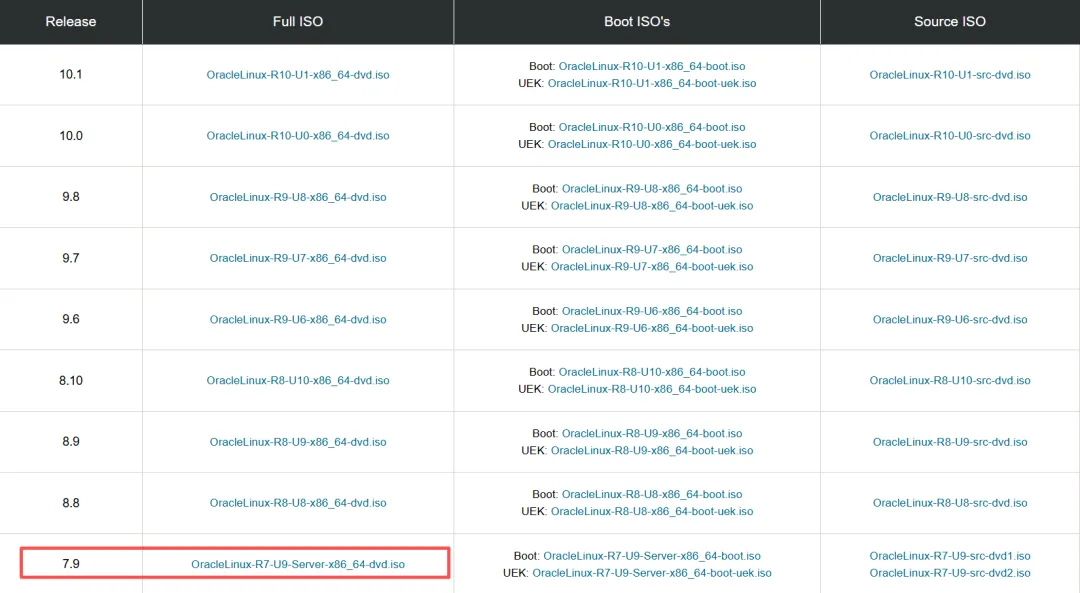Image resolution: width=1080 pixels, height=593 pixels.
Task: Select the release cell 8.8
Action: (71, 503)
